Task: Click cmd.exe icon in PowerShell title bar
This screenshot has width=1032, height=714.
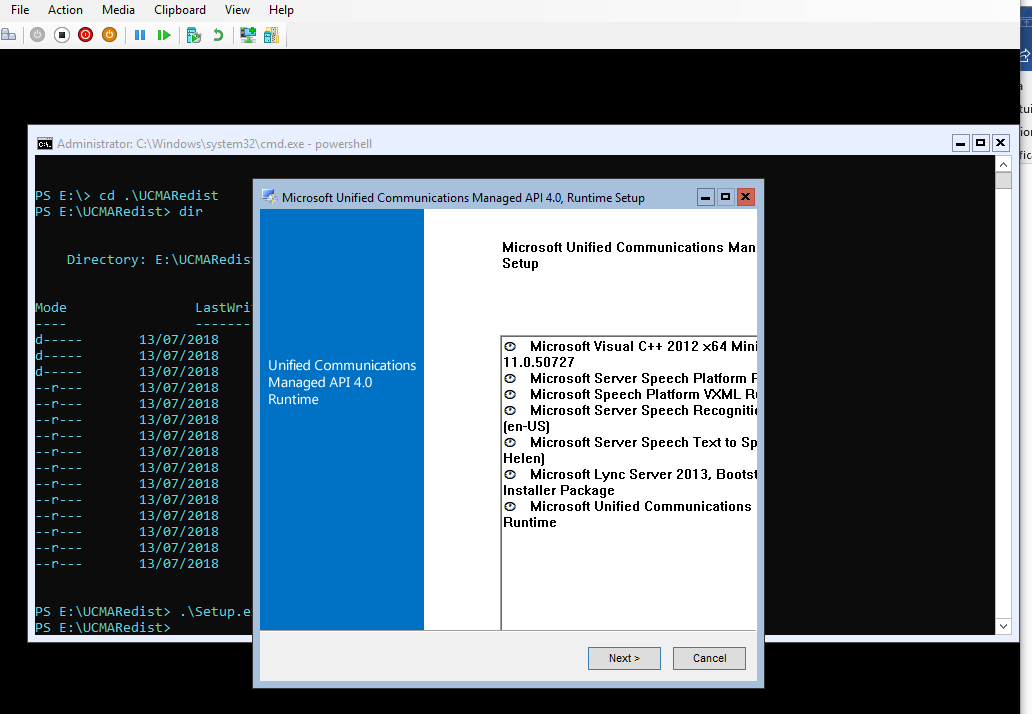Action: tap(45, 143)
